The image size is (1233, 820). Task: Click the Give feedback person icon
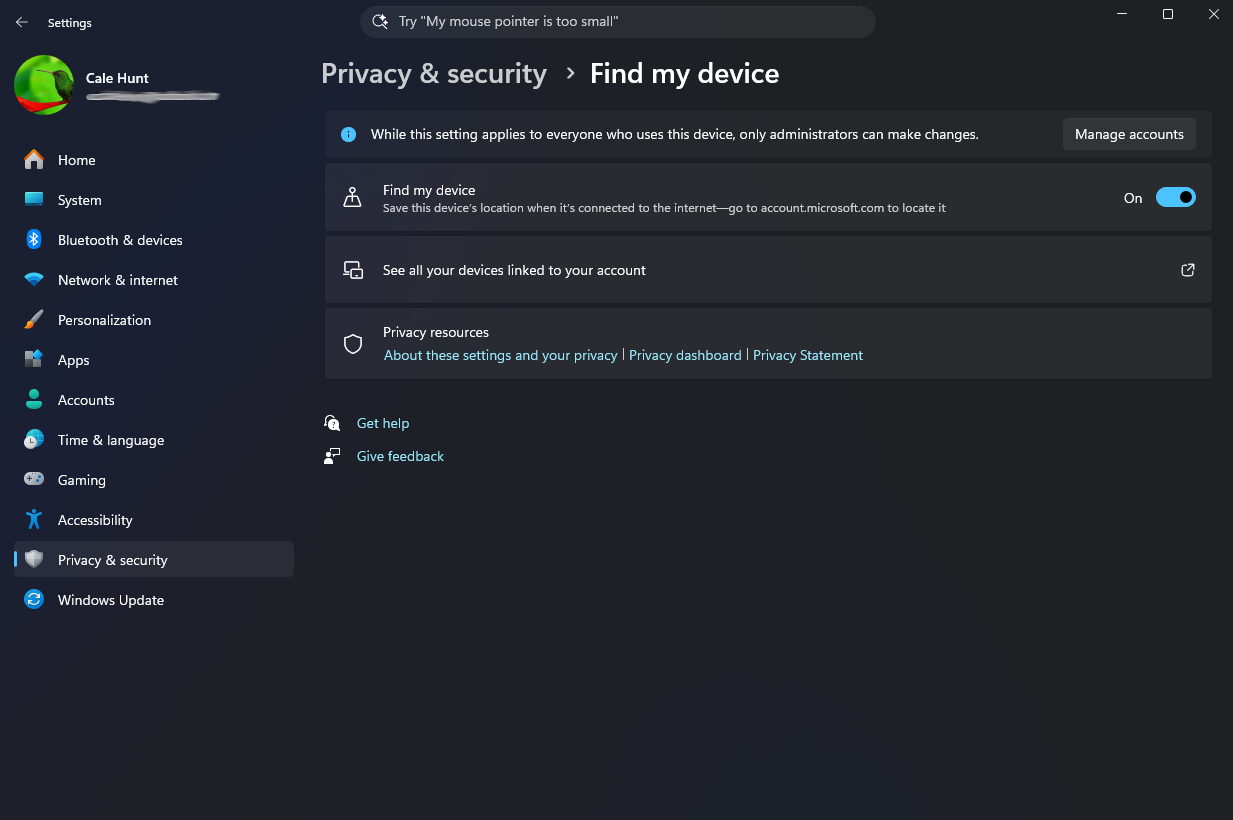(x=332, y=456)
